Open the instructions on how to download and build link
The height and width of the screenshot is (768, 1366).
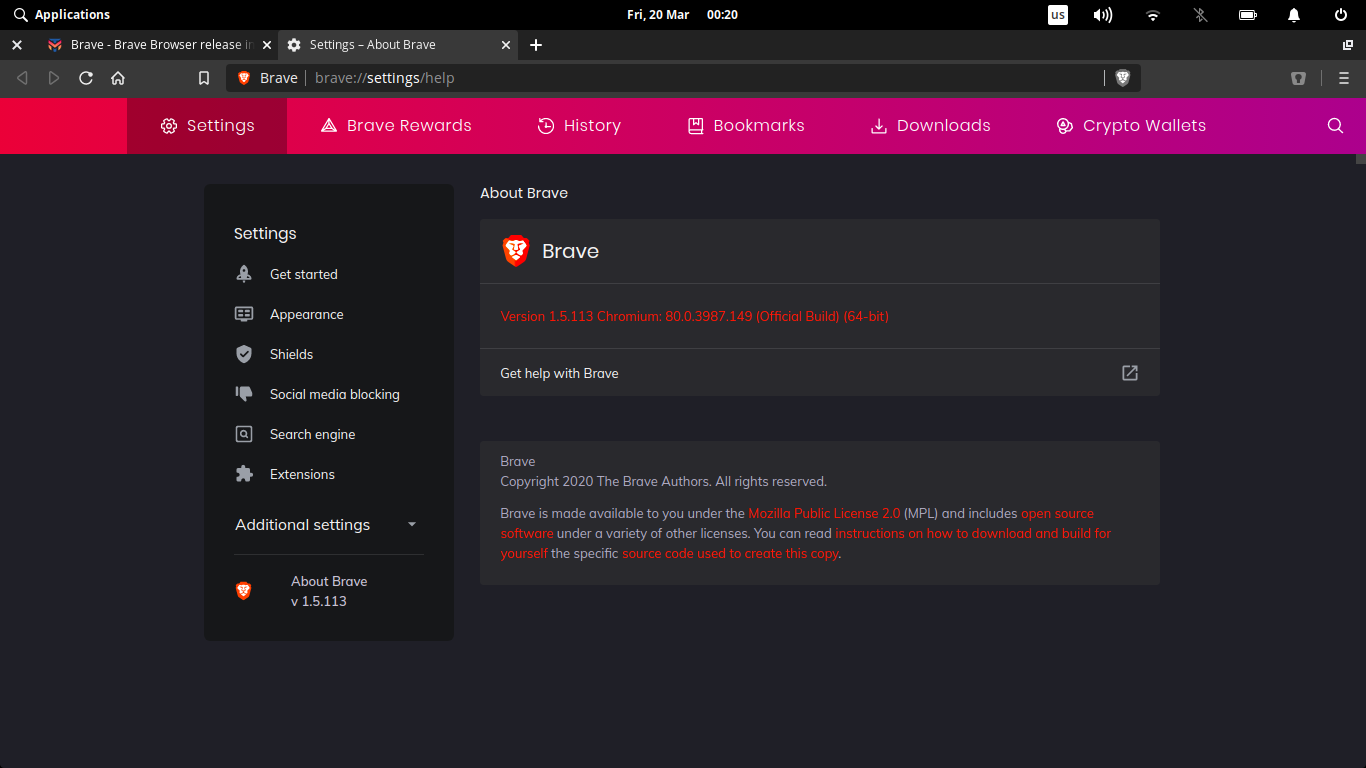pos(805,543)
